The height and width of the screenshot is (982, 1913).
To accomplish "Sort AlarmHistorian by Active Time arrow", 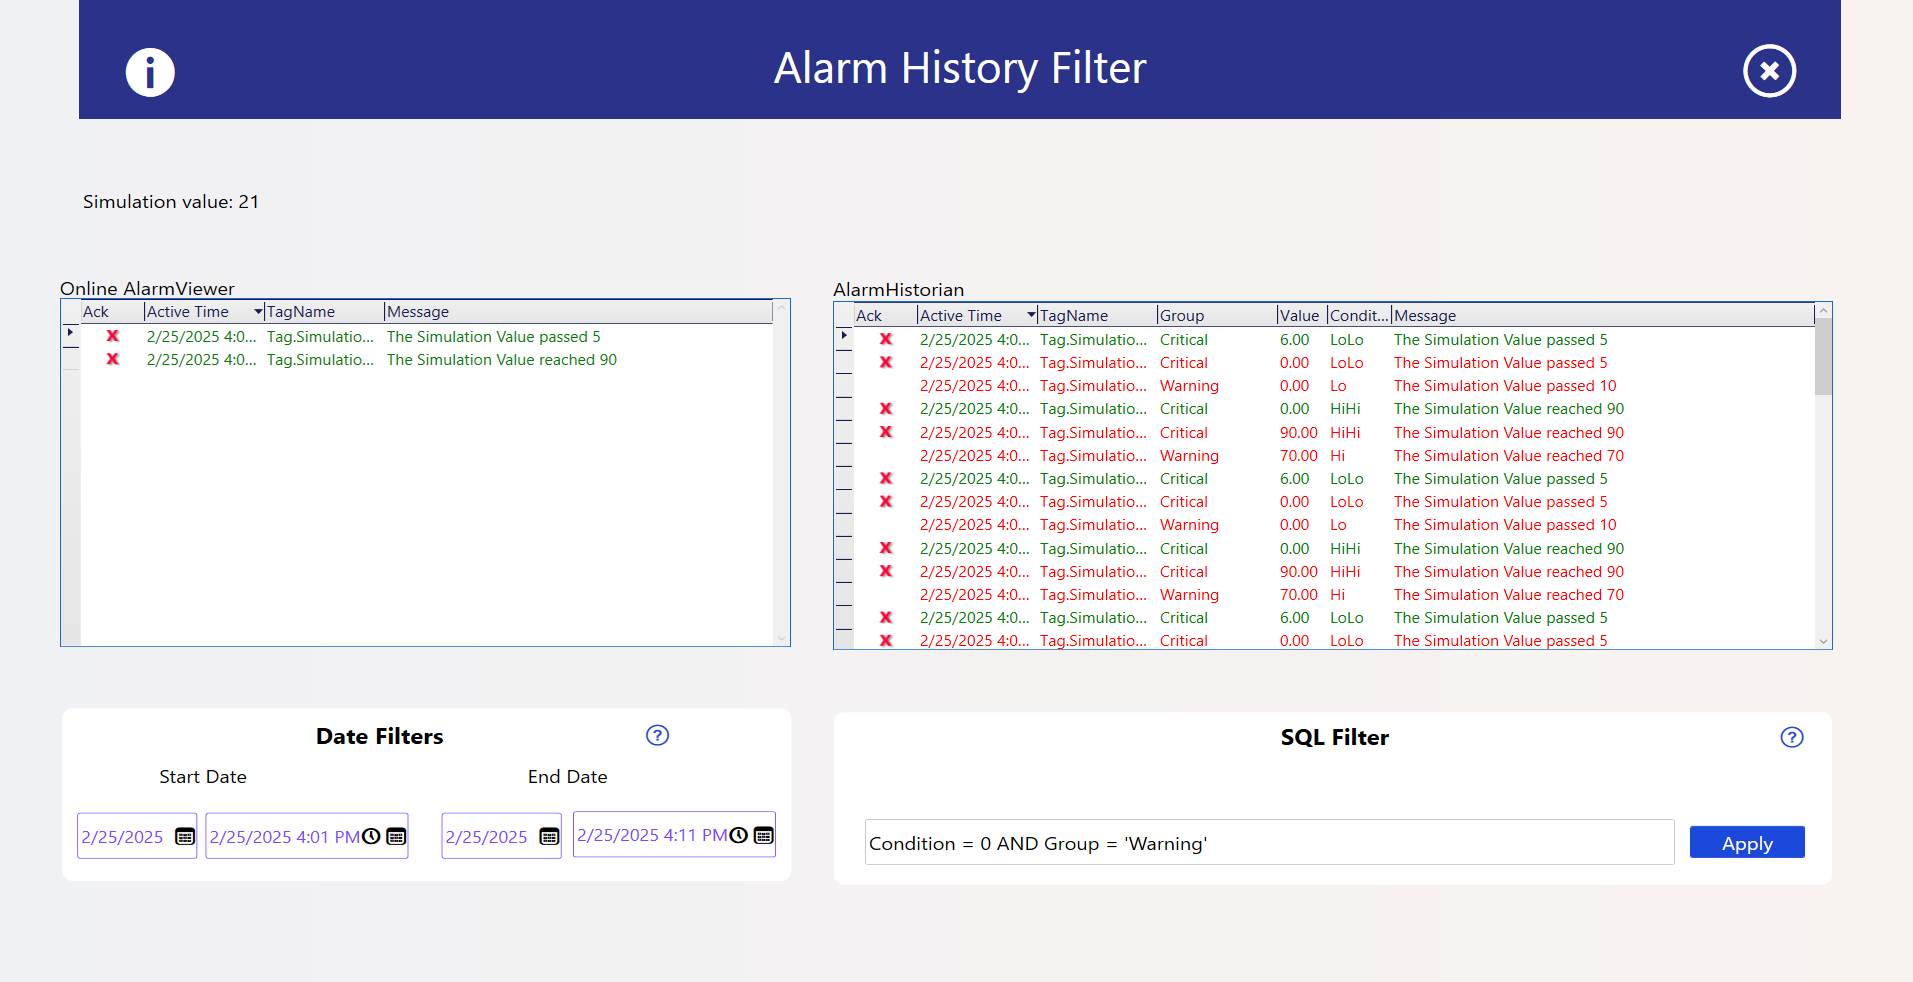I will pos(1031,316).
